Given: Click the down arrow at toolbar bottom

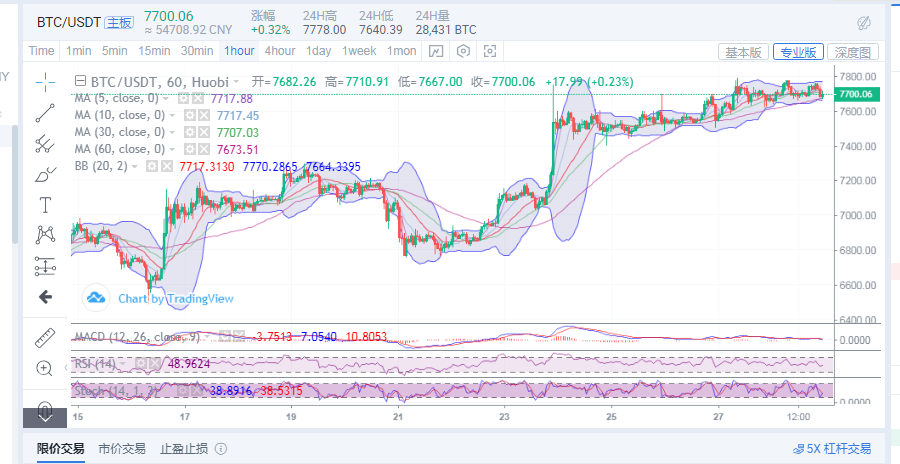Looking at the screenshot, I should click(x=45, y=417).
